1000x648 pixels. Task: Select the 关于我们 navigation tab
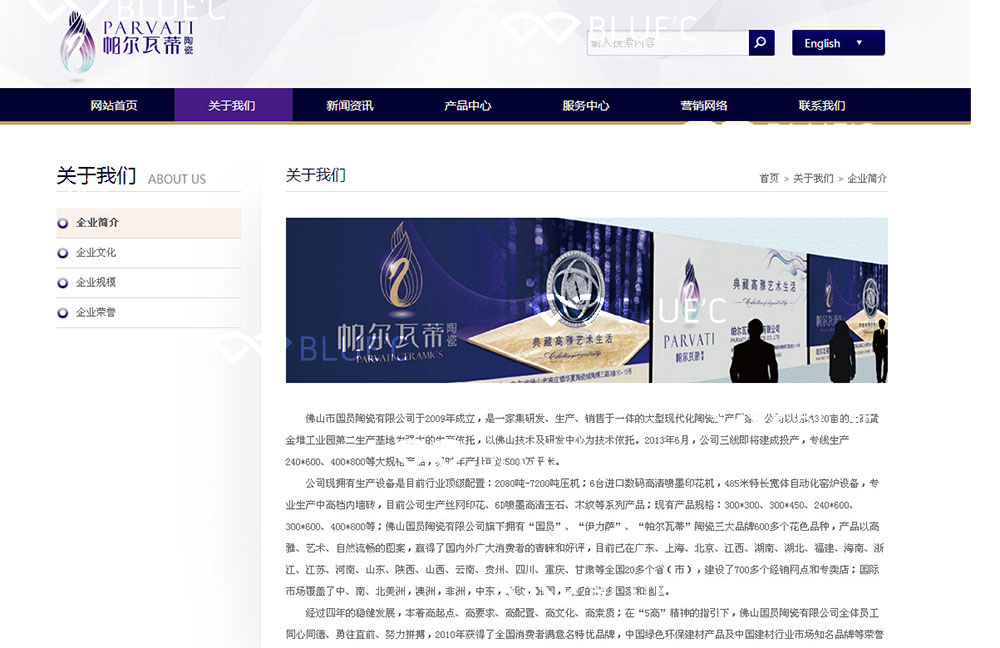(233, 105)
